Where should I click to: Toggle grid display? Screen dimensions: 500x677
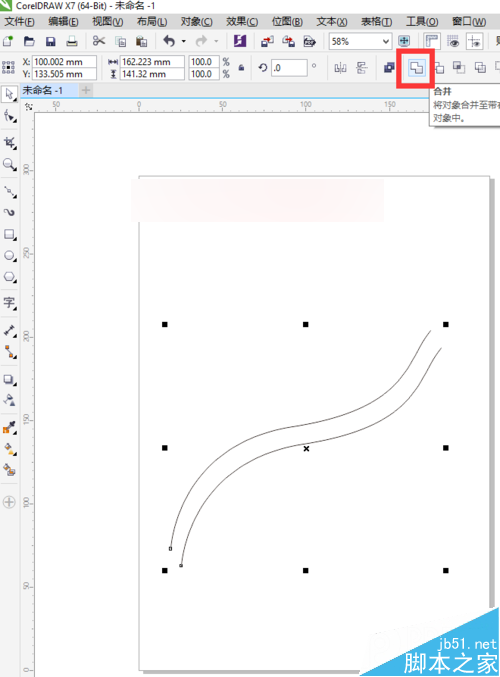coord(453,41)
